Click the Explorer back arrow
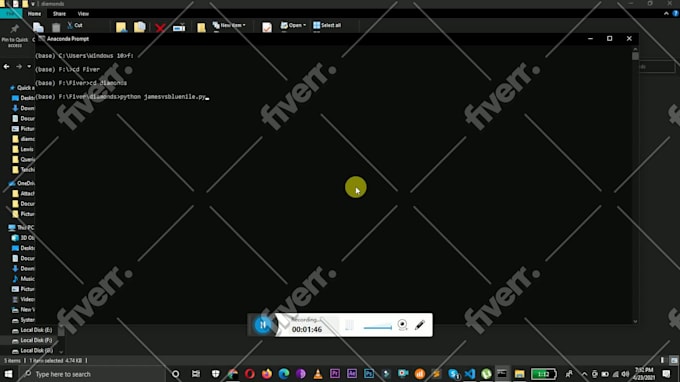This screenshot has height=382, width=680. click(x=7, y=67)
